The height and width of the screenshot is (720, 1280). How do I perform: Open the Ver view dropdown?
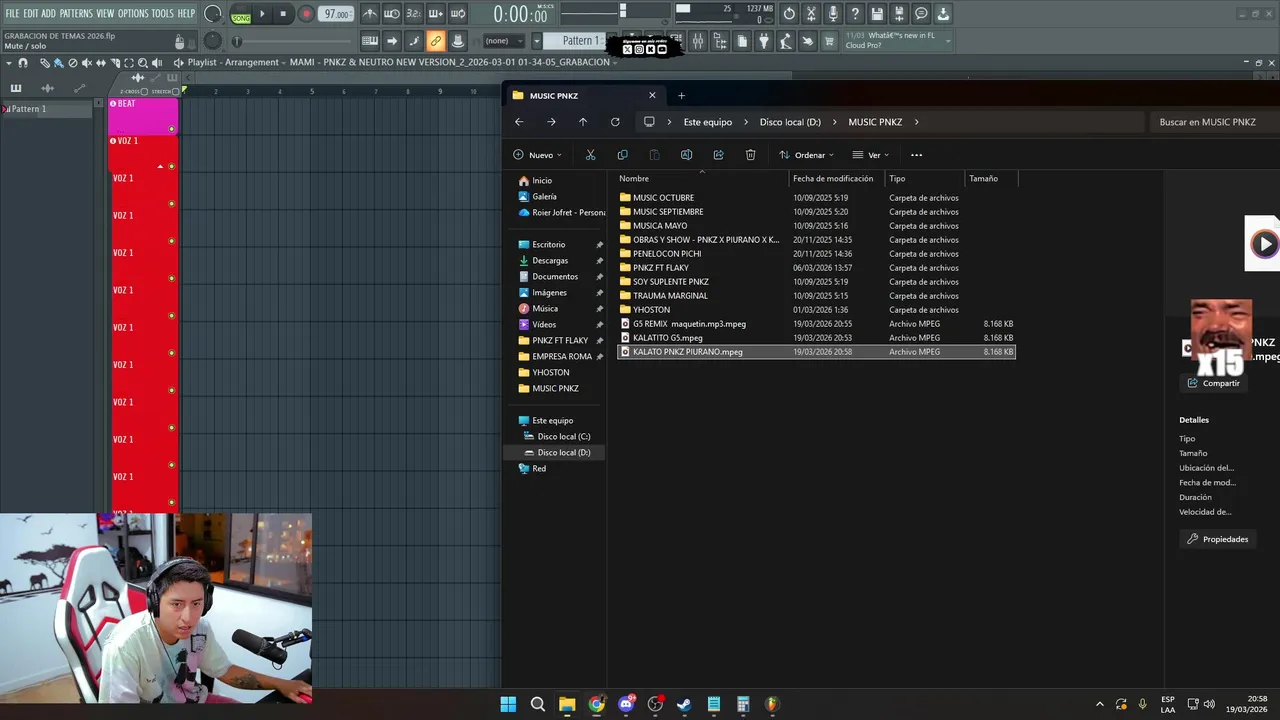pos(871,155)
